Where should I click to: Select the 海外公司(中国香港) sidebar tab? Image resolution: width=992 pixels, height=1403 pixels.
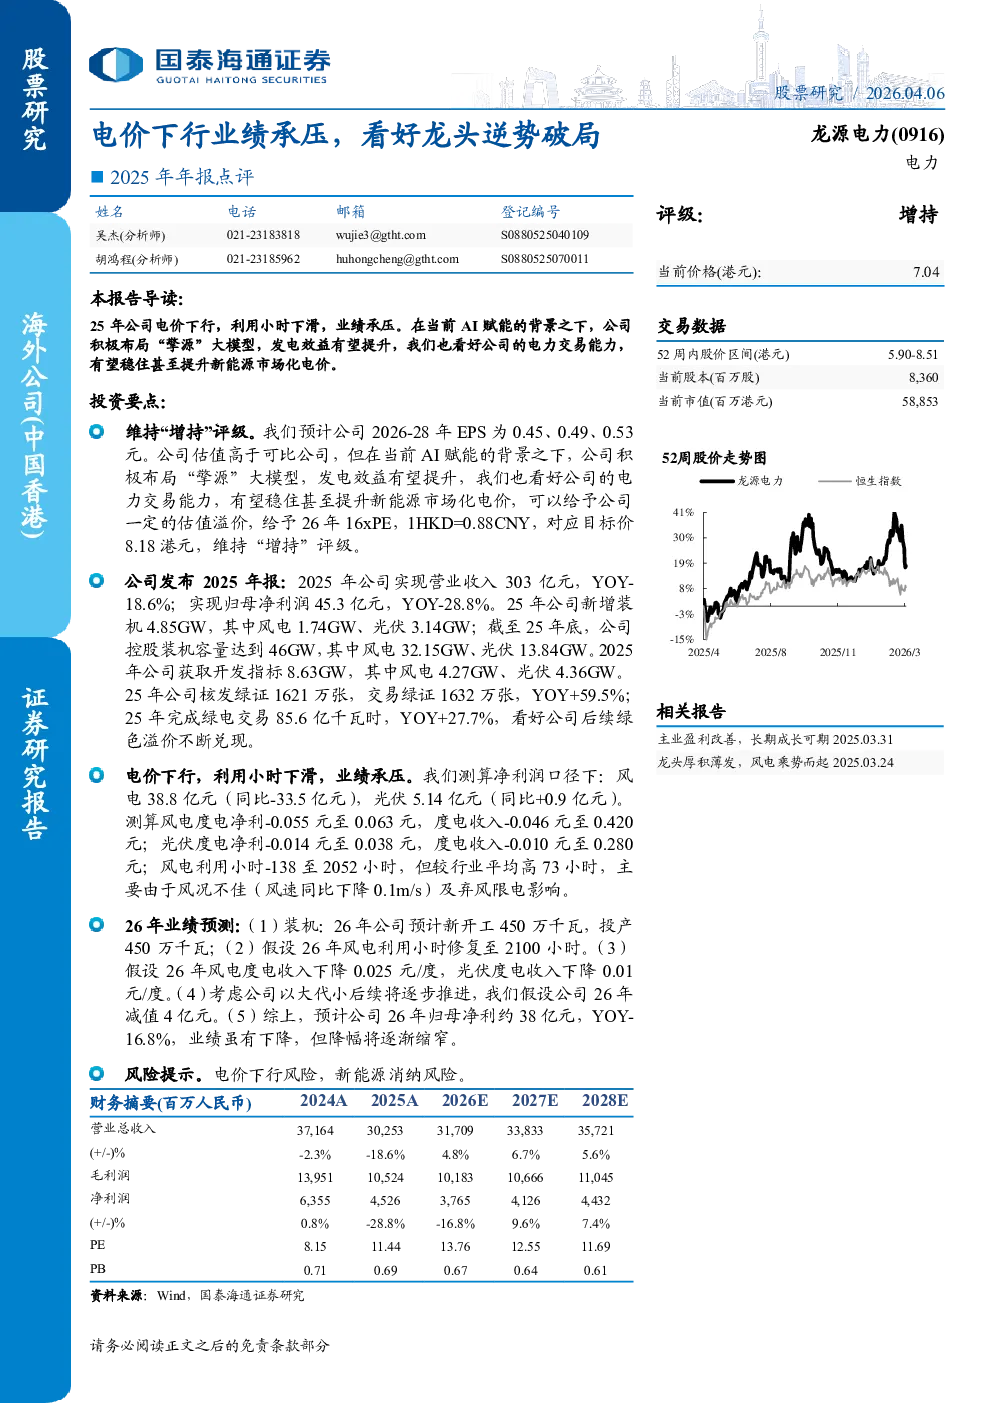click(x=35, y=424)
